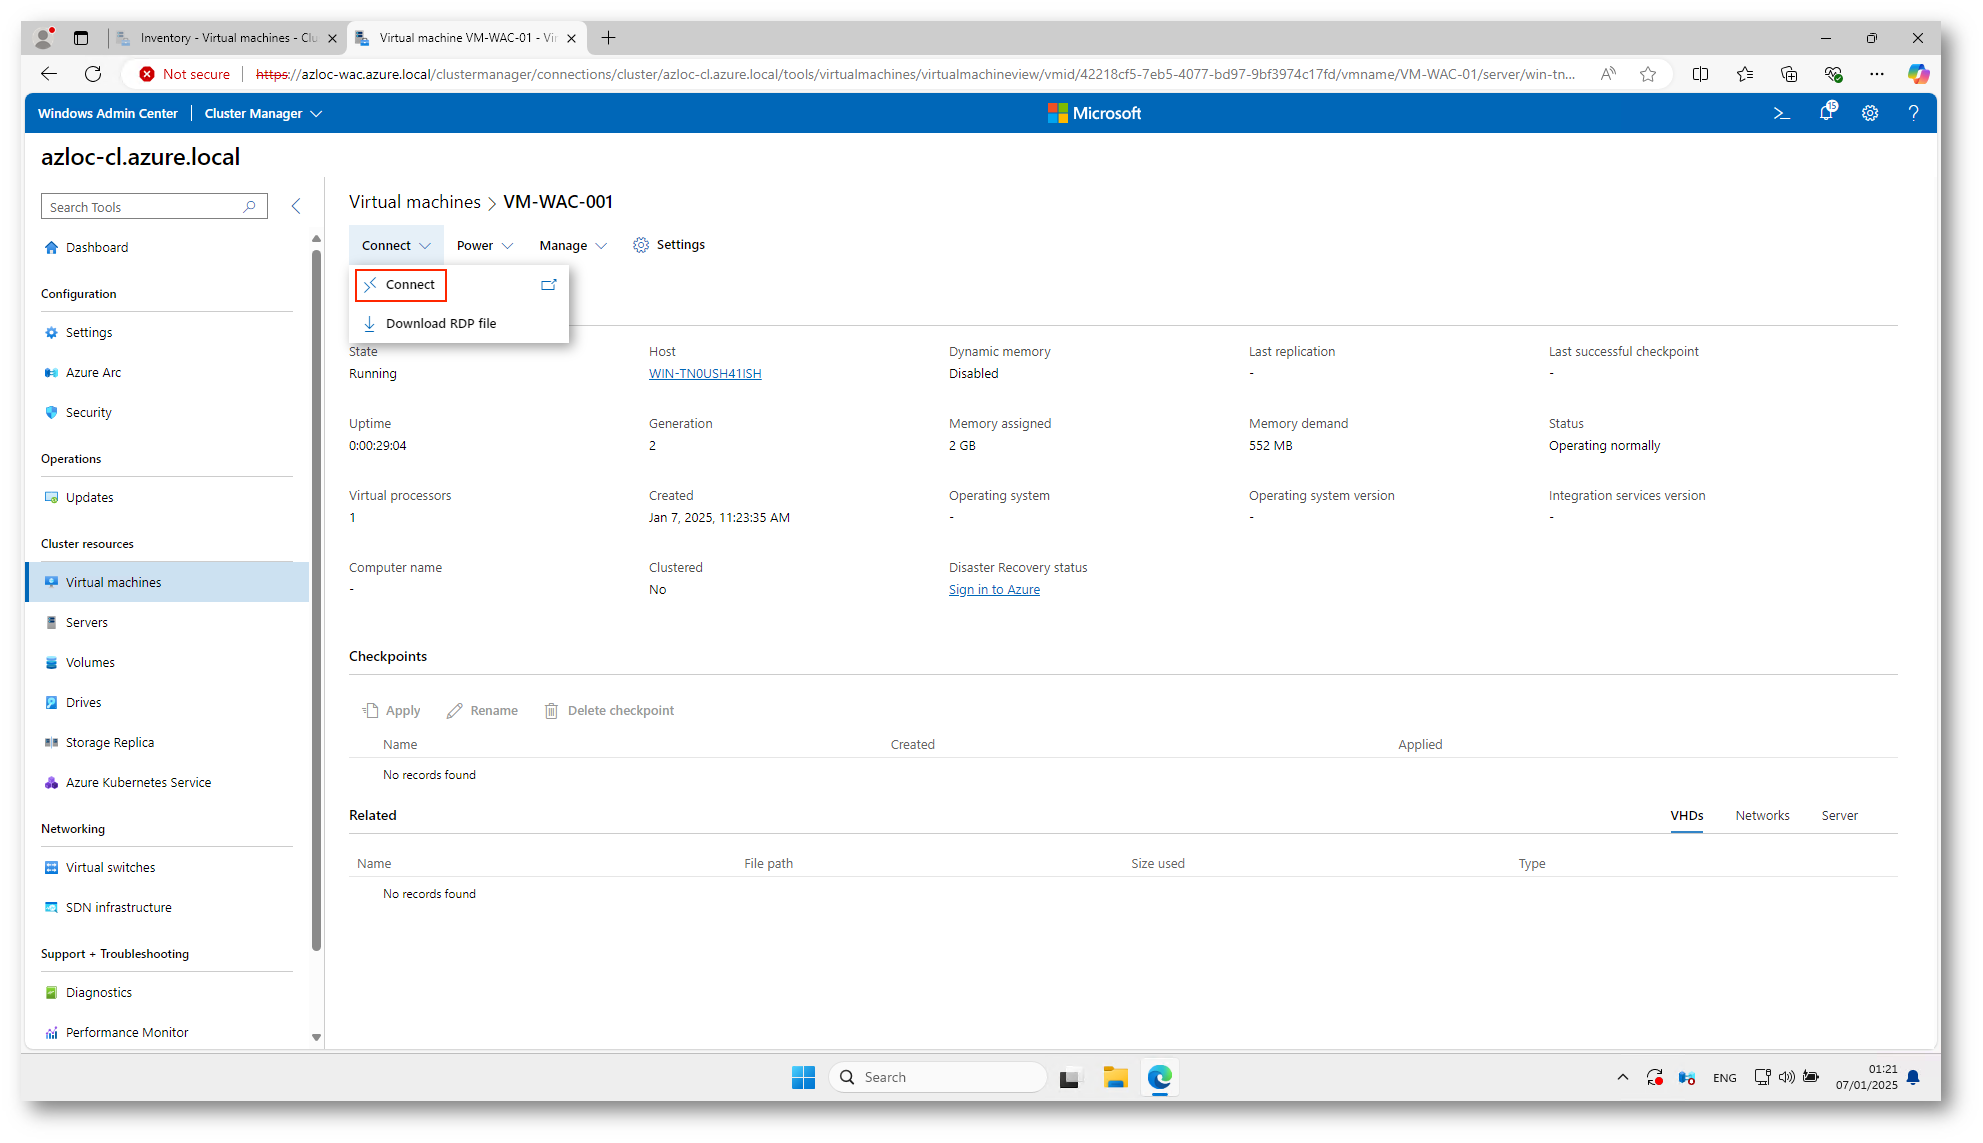
Task: Open Windows Admin Center settings gear
Action: click(x=1870, y=114)
